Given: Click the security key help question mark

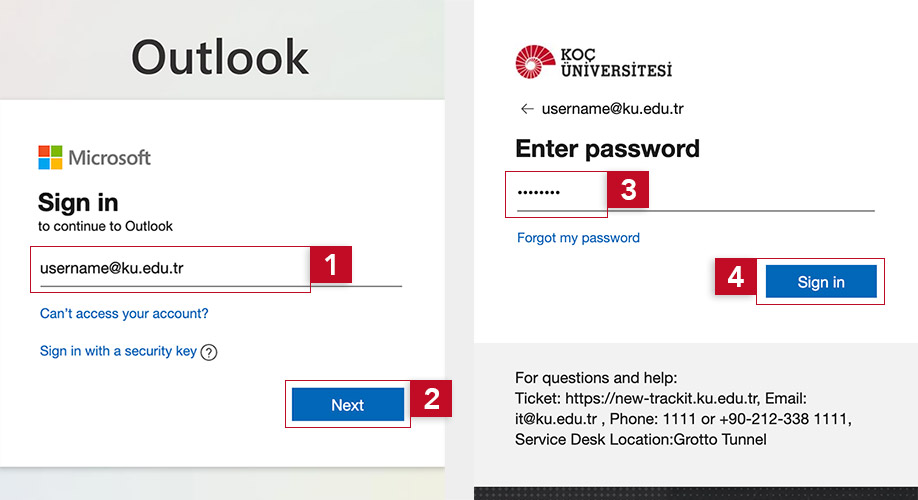Looking at the screenshot, I should (209, 352).
